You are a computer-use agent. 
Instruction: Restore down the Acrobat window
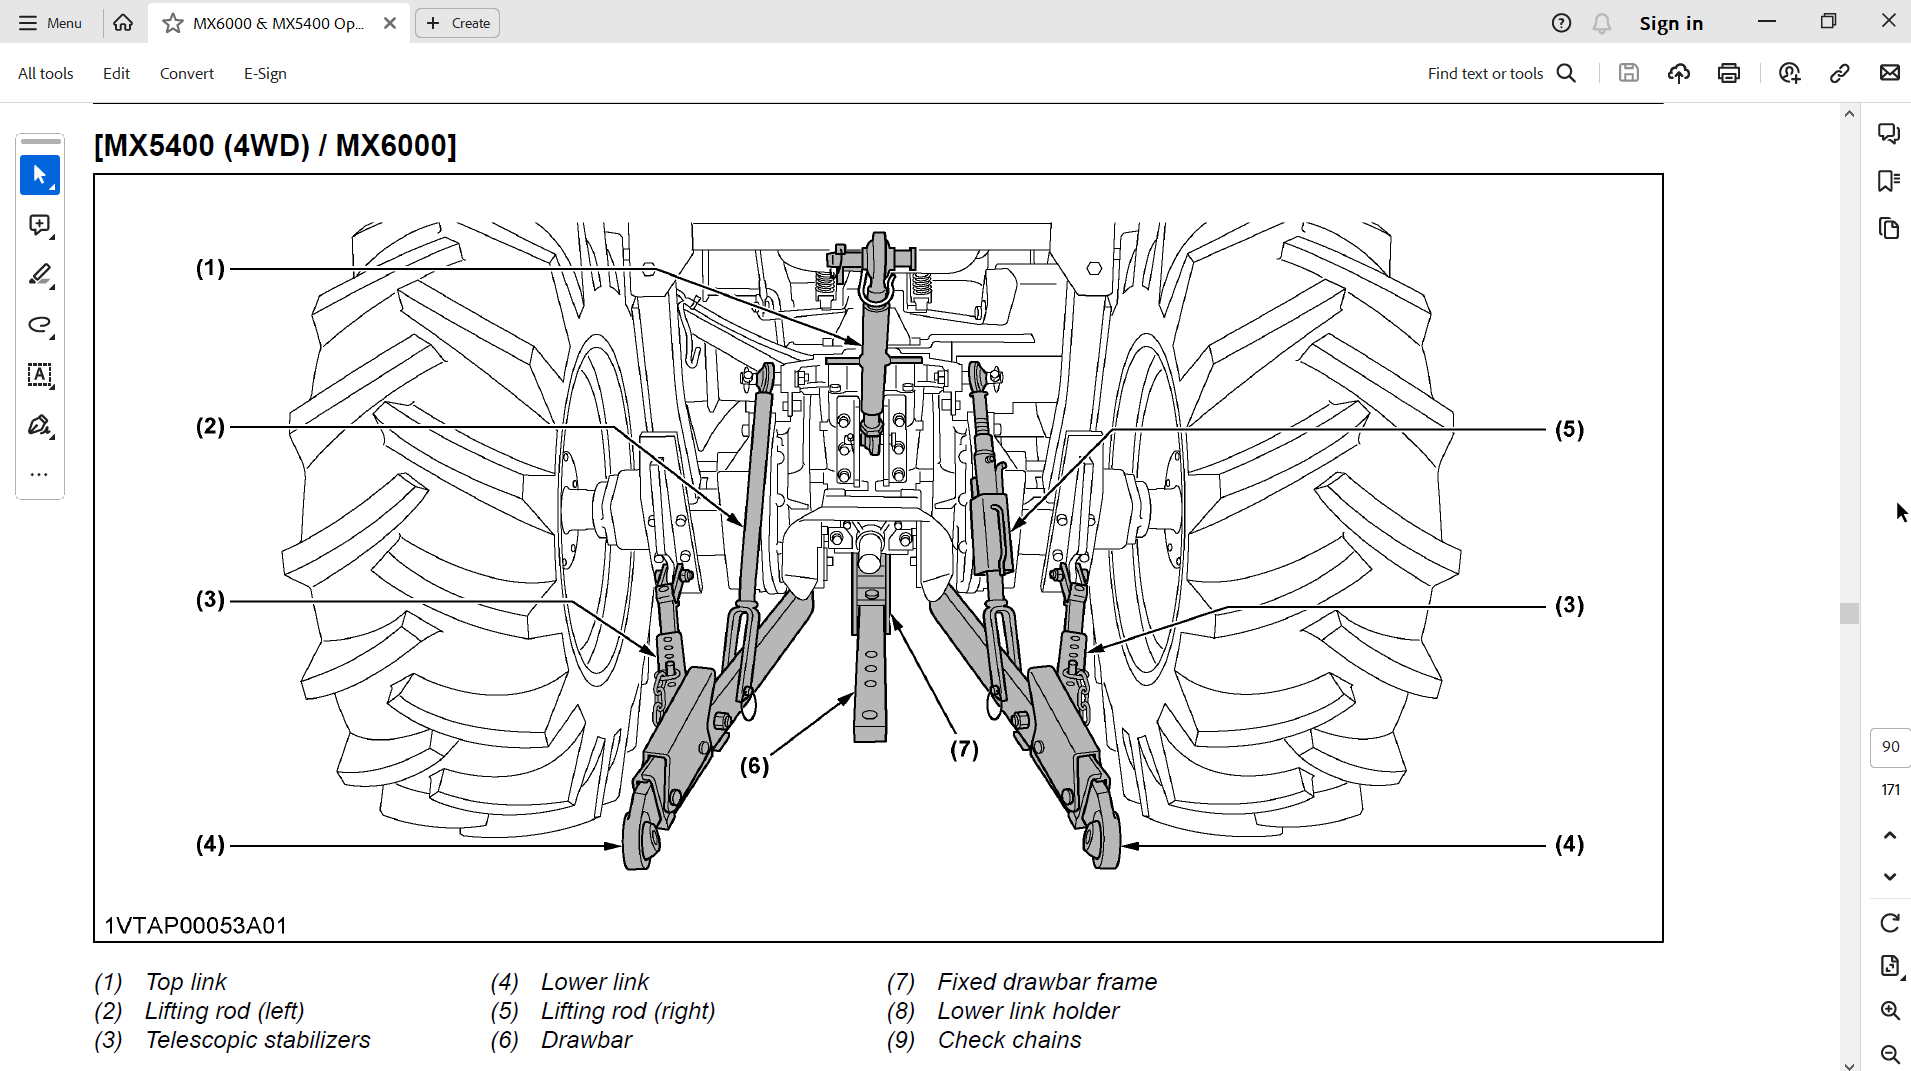click(1828, 21)
